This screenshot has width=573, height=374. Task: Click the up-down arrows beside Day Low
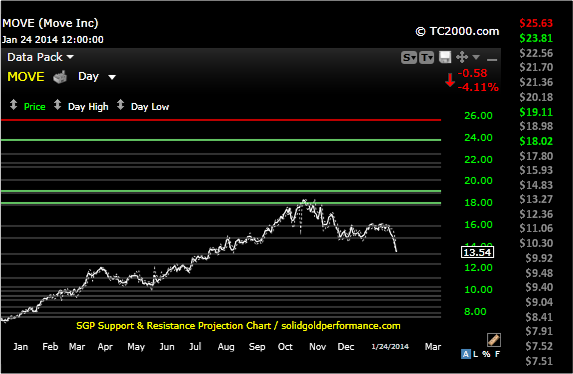point(120,105)
